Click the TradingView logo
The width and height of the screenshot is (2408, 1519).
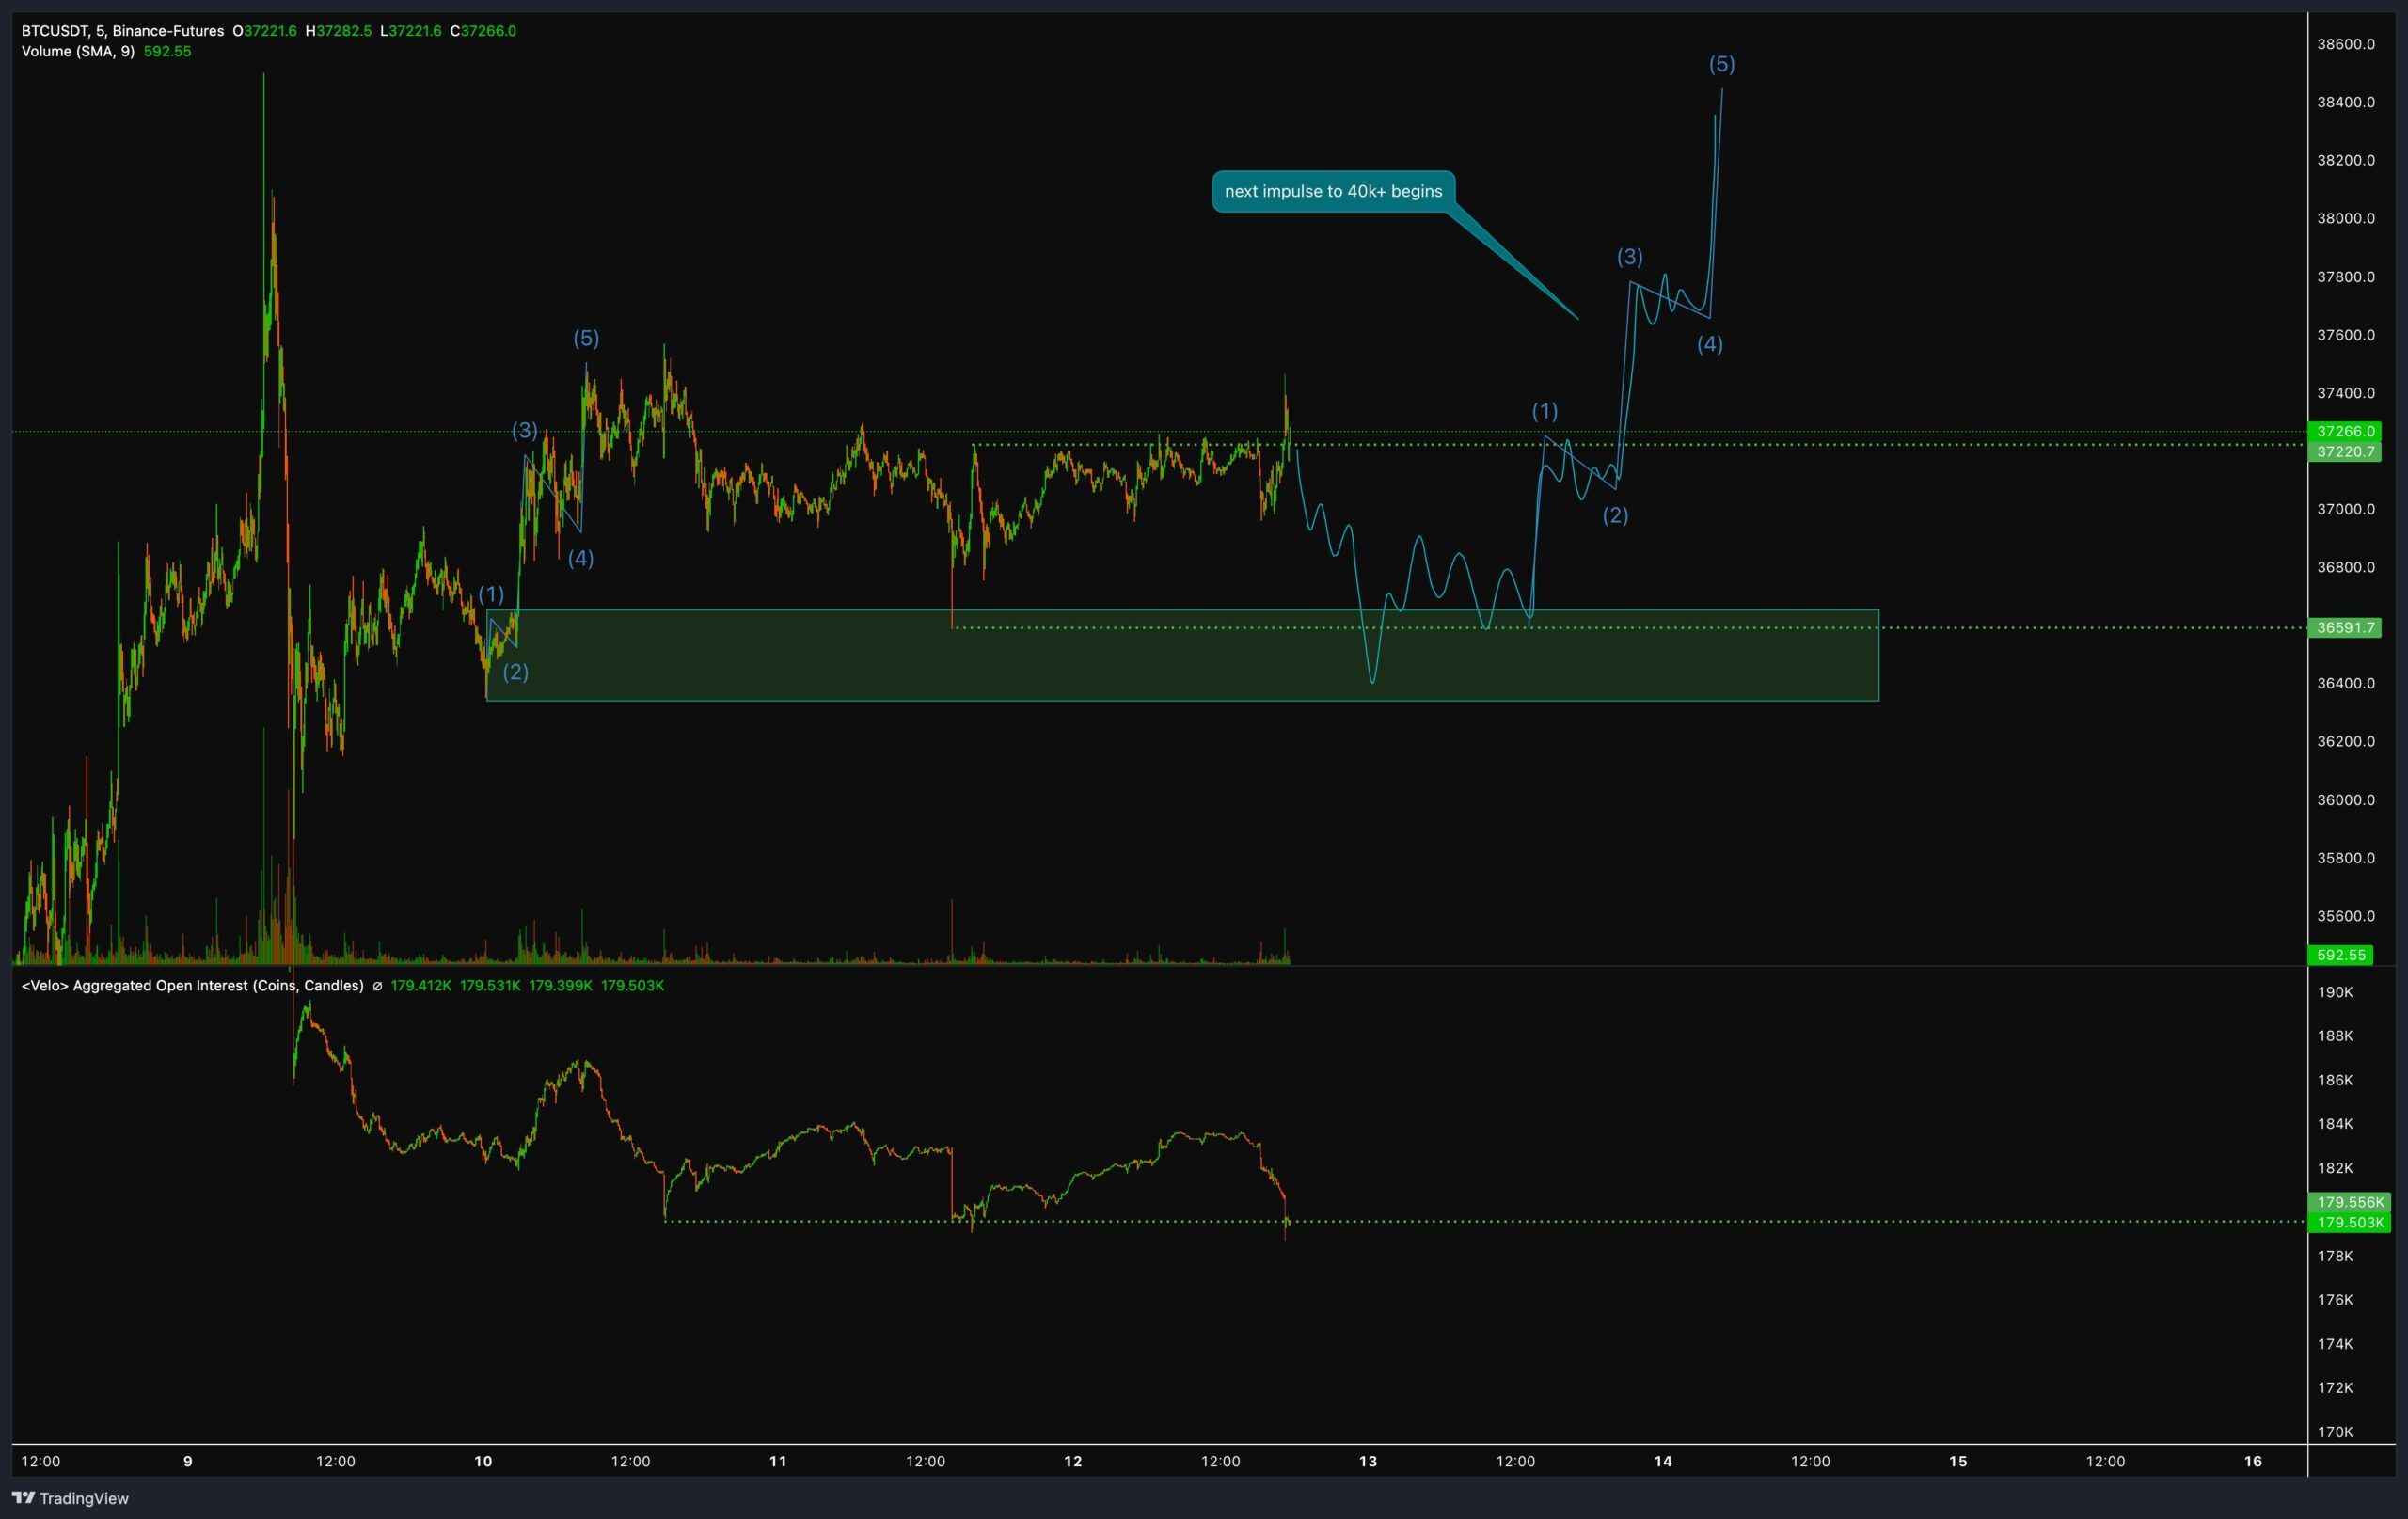click(70, 1498)
